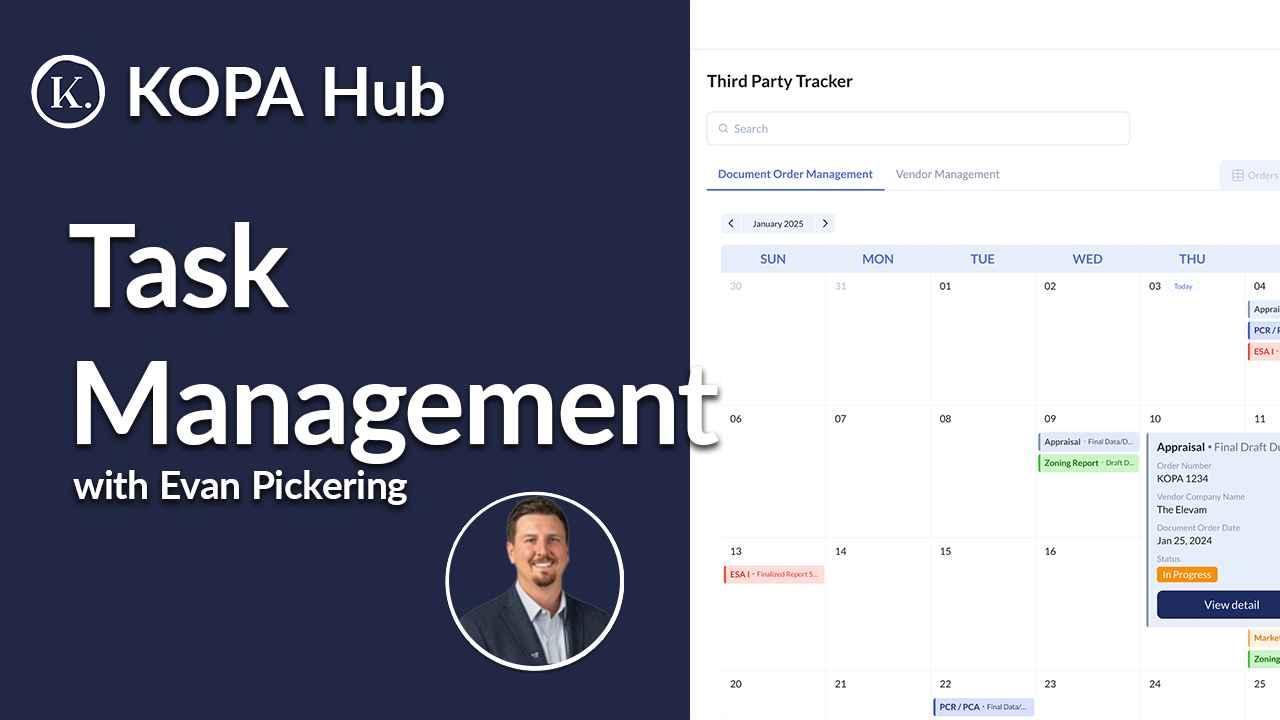Viewport: 1280px width, 720px height.
Task: Click the search magnifier icon
Action: pos(723,129)
